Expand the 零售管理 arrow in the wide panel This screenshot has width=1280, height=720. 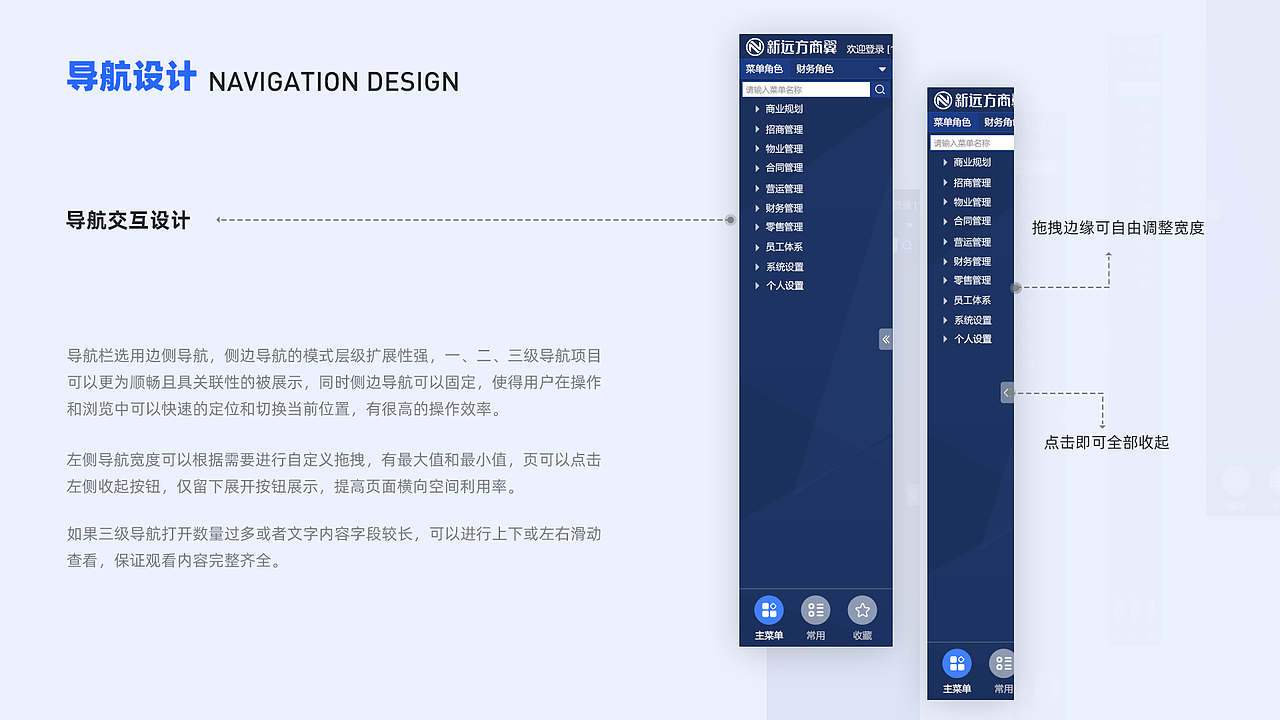point(757,227)
